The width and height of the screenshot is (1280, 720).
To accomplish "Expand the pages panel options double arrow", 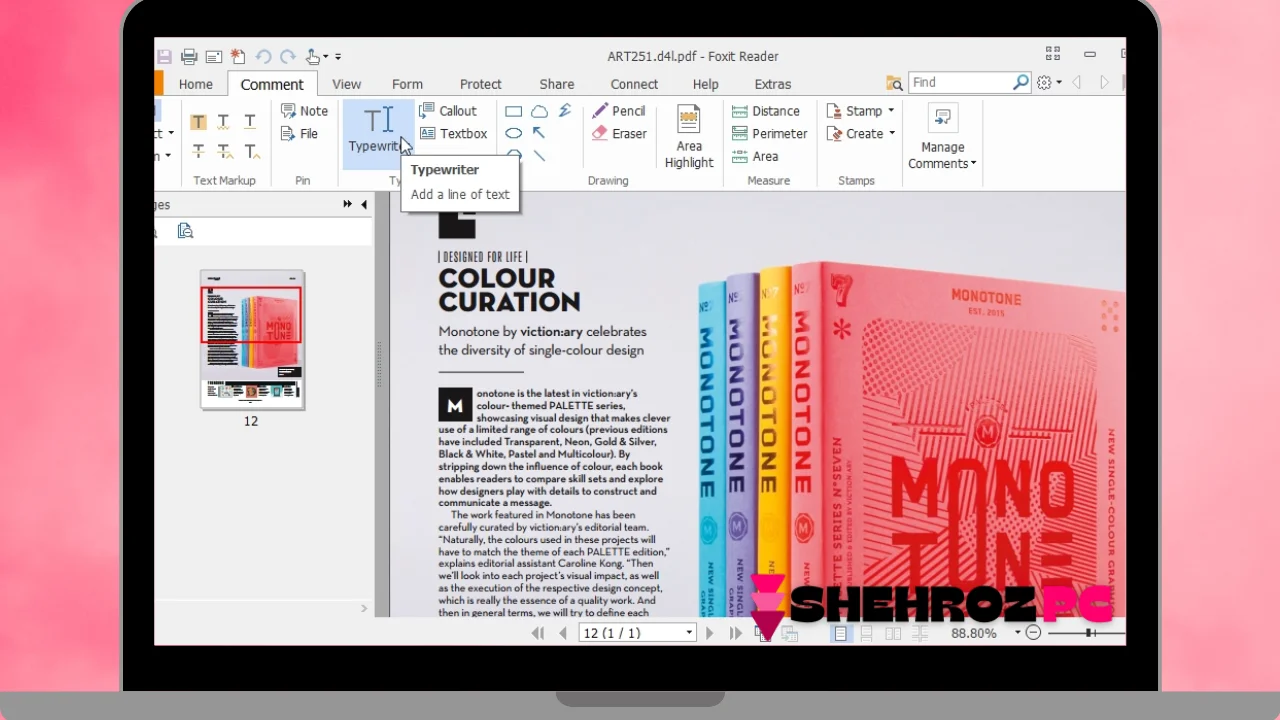I will [347, 204].
